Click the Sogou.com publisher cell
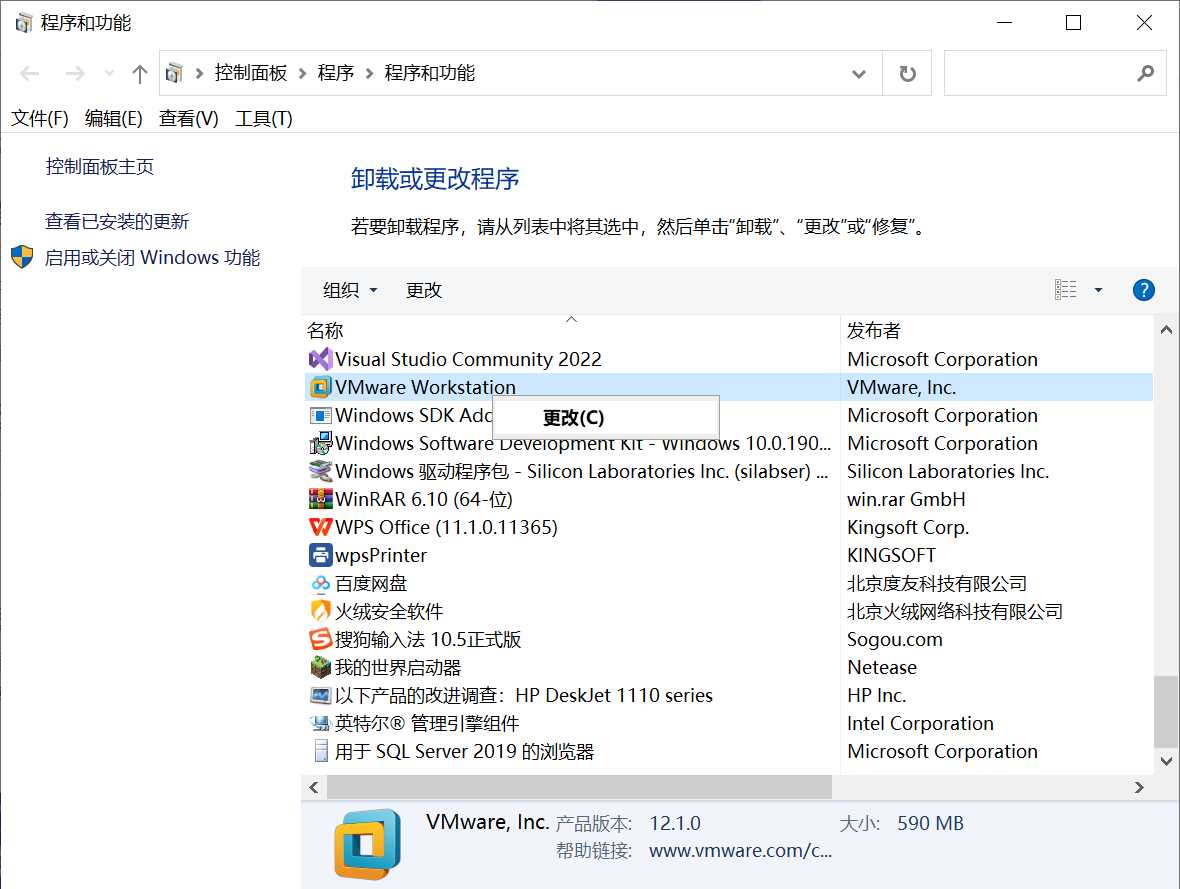This screenshot has width=1180, height=889. tap(895, 639)
